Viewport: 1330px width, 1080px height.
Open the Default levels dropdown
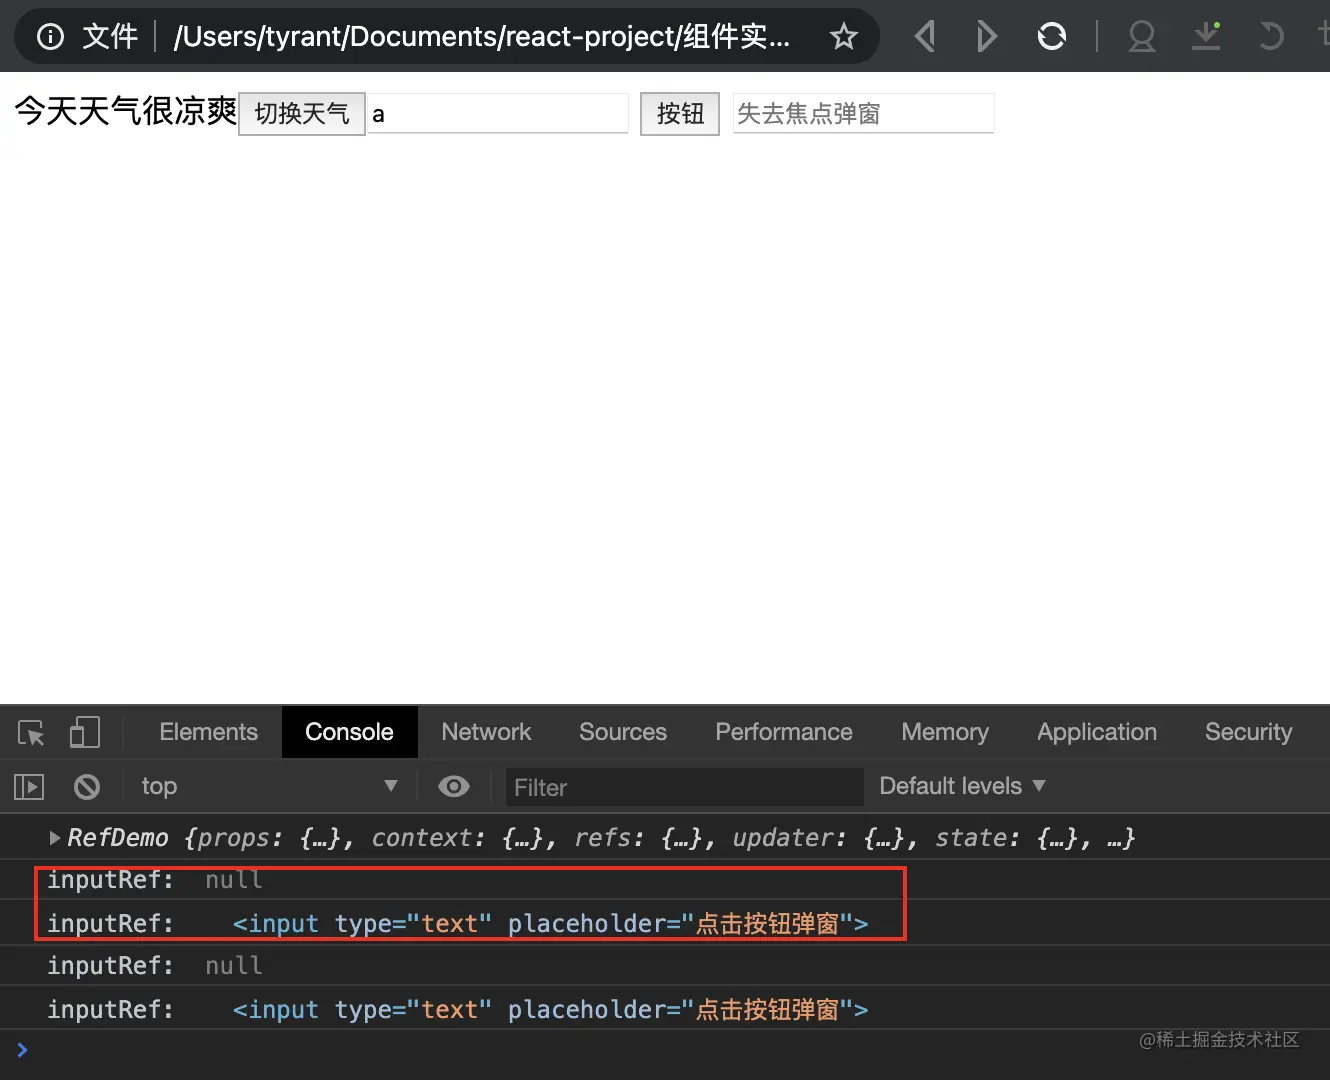point(962,786)
